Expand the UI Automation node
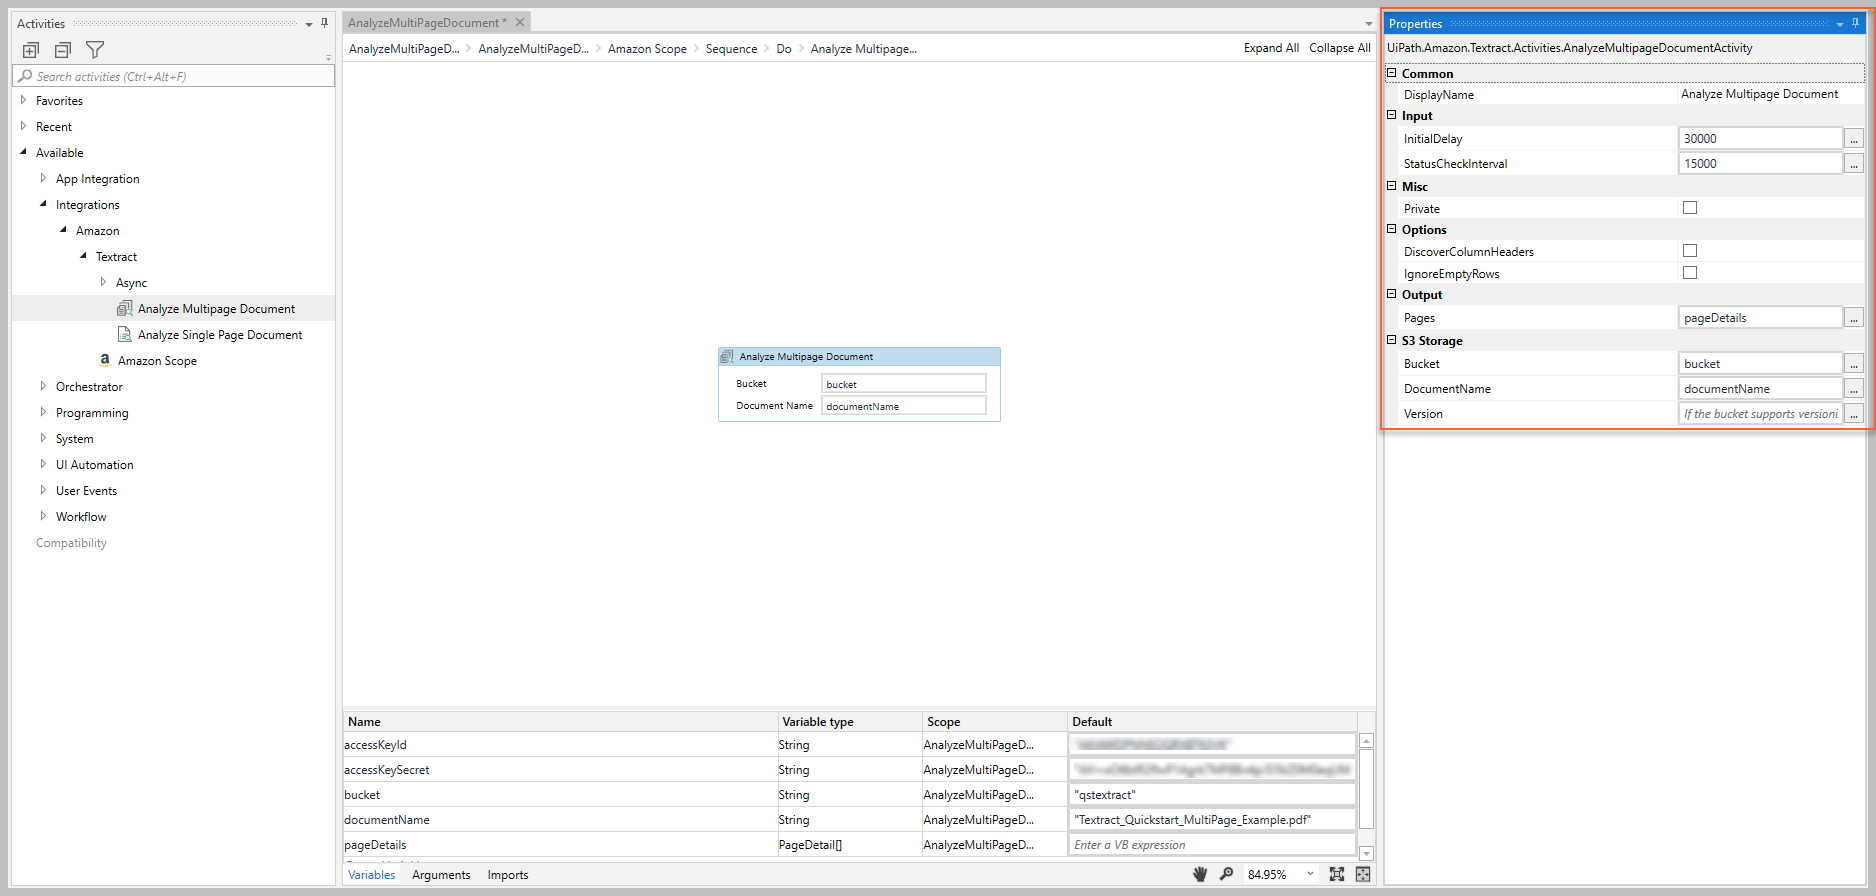Viewport: 1876px width, 896px height. click(43, 464)
